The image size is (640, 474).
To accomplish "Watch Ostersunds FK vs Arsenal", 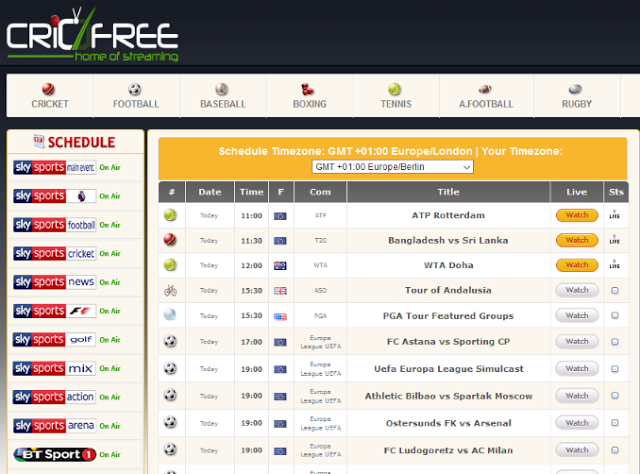I will [577, 423].
